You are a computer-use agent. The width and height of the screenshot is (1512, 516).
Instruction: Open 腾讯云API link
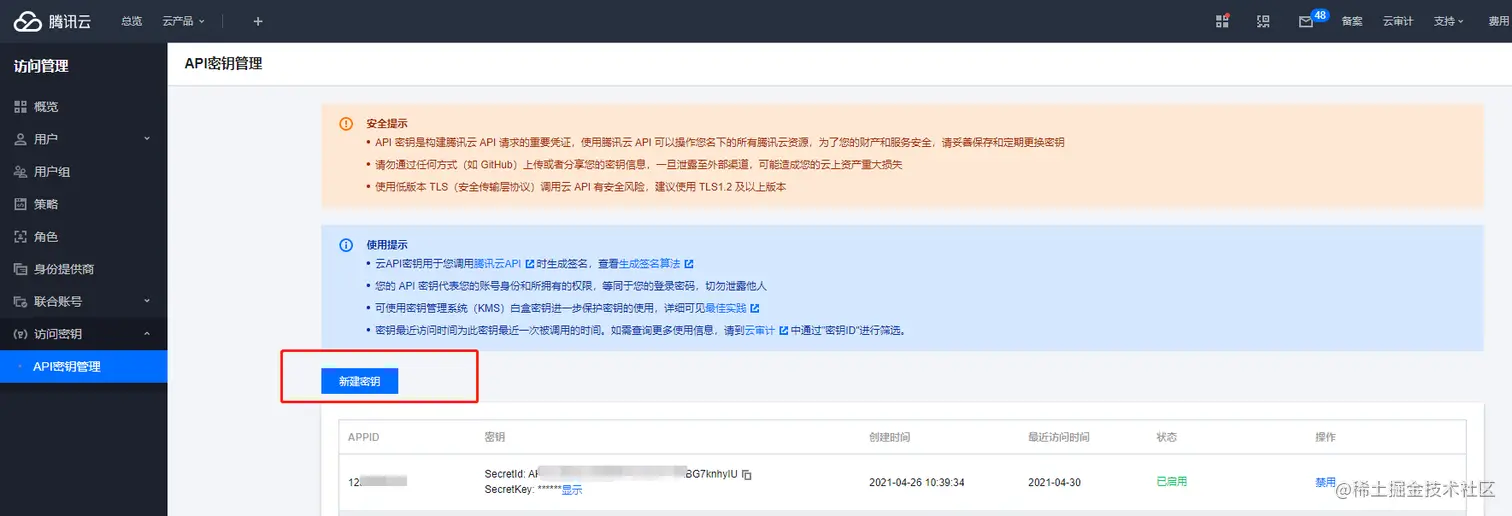click(x=498, y=264)
